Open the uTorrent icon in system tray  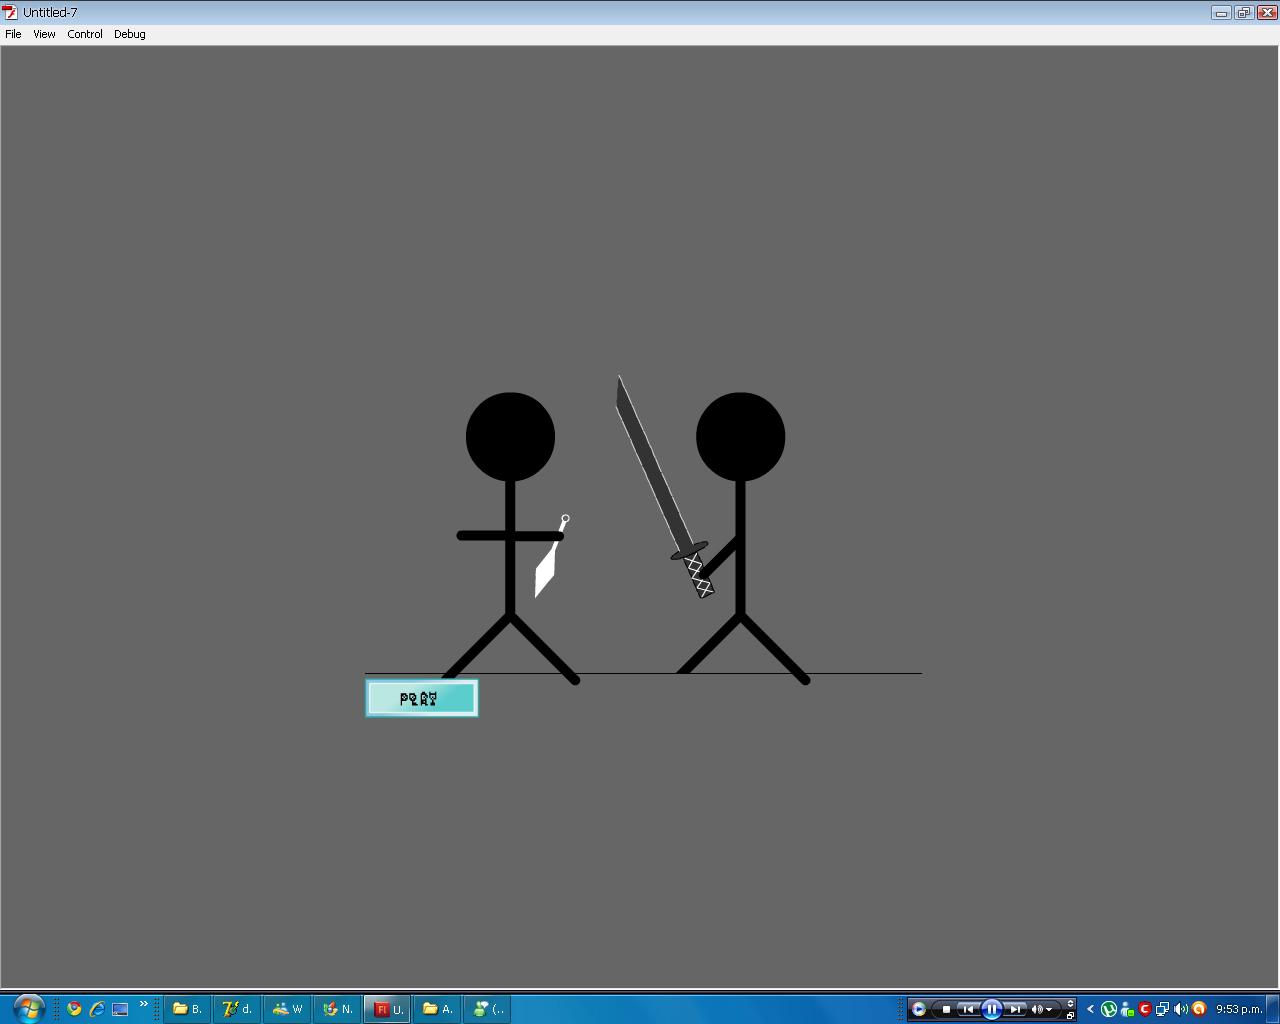point(1109,1009)
